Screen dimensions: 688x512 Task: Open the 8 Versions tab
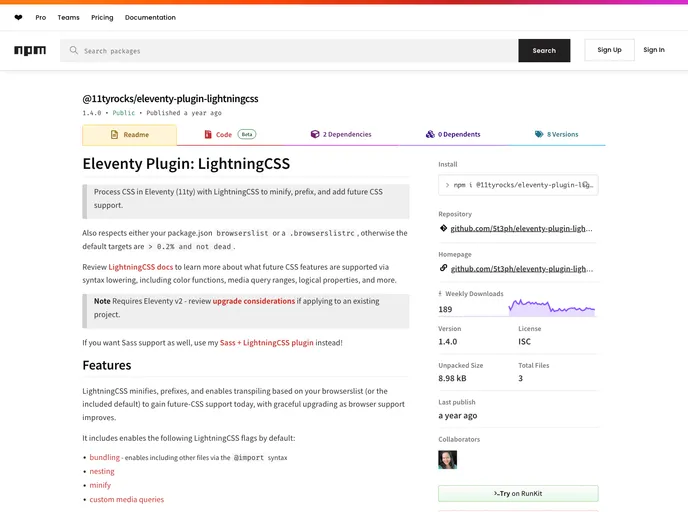point(556,134)
